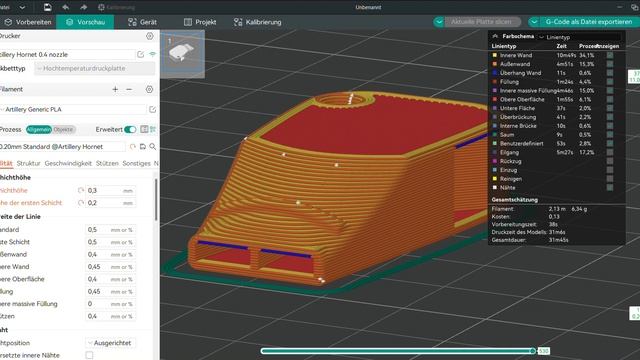
Task: Click the undo arrow icon
Action: 66,7
